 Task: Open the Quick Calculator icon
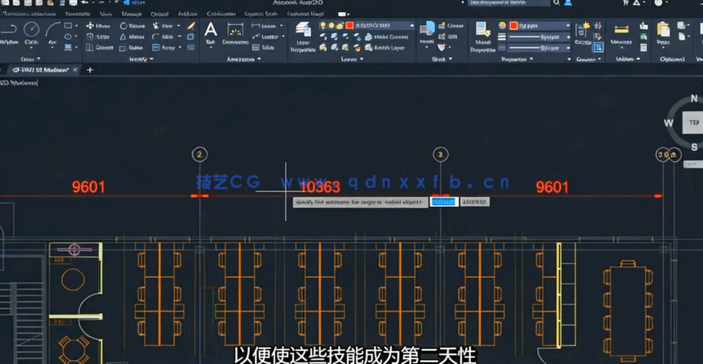pos(644,47)
